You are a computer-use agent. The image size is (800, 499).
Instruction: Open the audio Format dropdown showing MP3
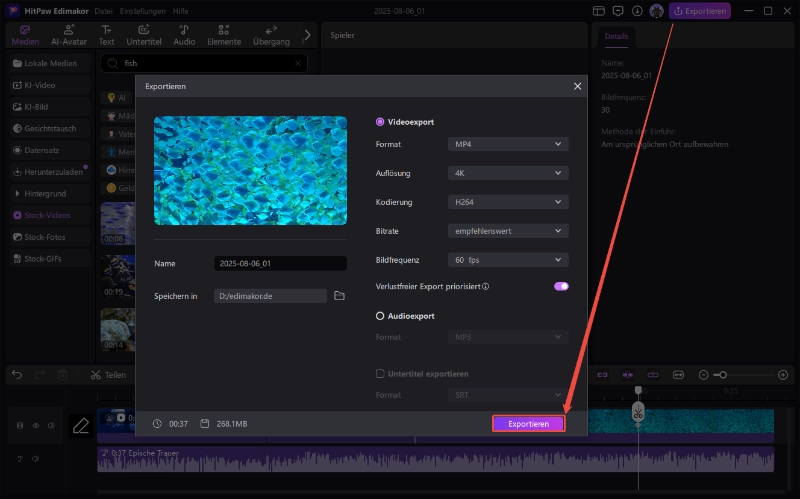508,337
